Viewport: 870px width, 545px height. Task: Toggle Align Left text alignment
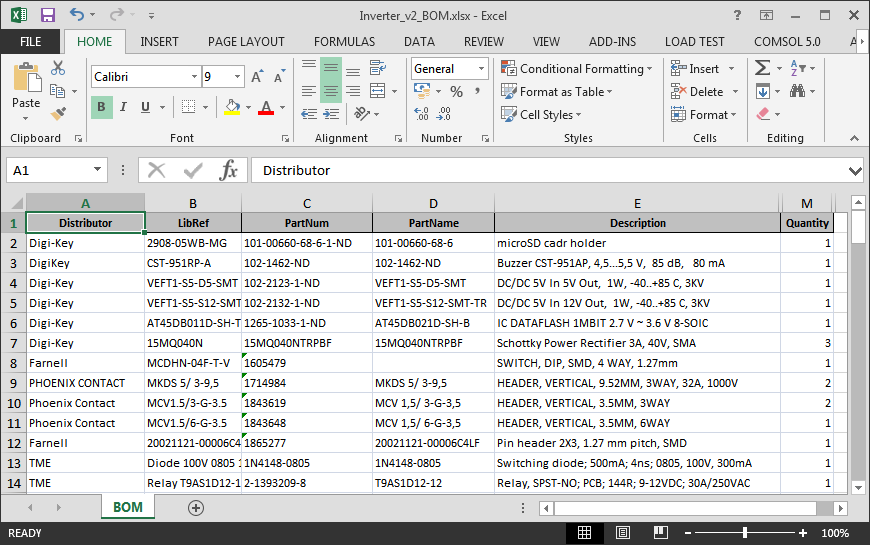tap(309, 91)
